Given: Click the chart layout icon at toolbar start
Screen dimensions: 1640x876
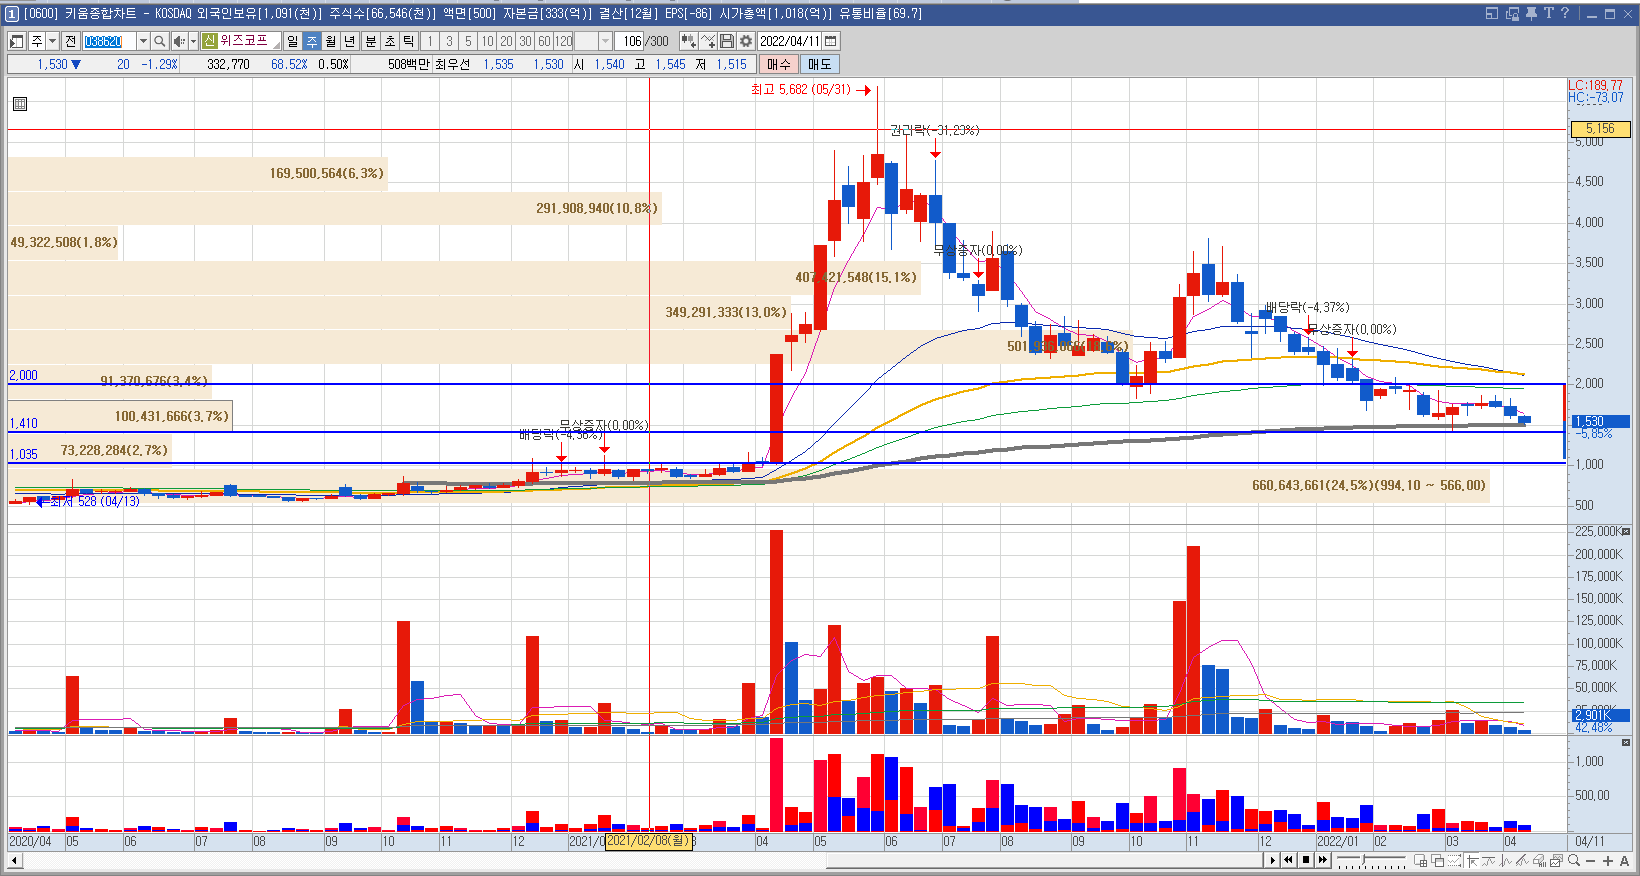Looking at the screenshot, I should 16,41.
